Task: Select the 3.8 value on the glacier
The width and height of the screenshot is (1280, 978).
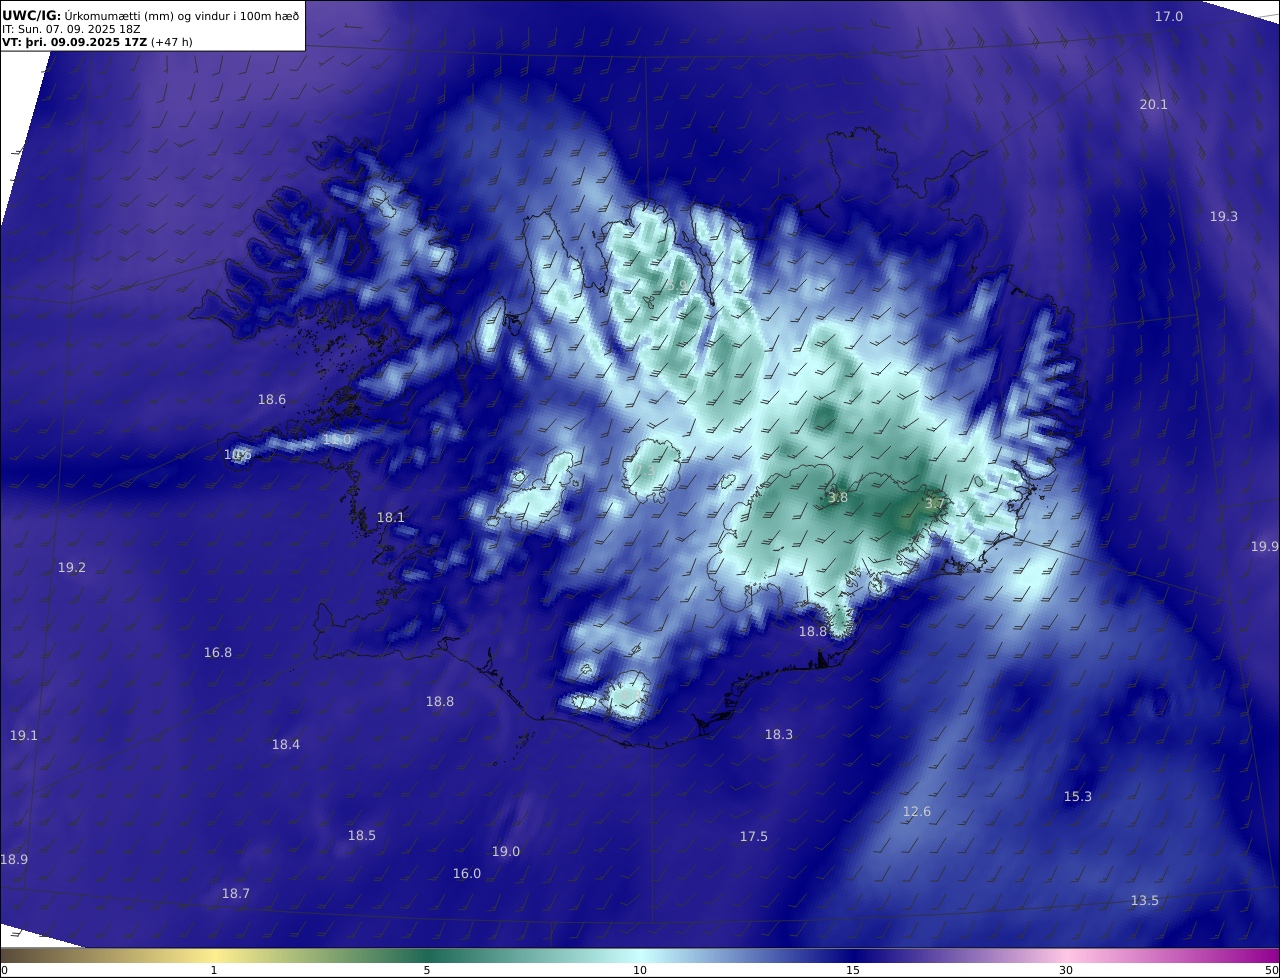Action: click(x=837, y=498)
